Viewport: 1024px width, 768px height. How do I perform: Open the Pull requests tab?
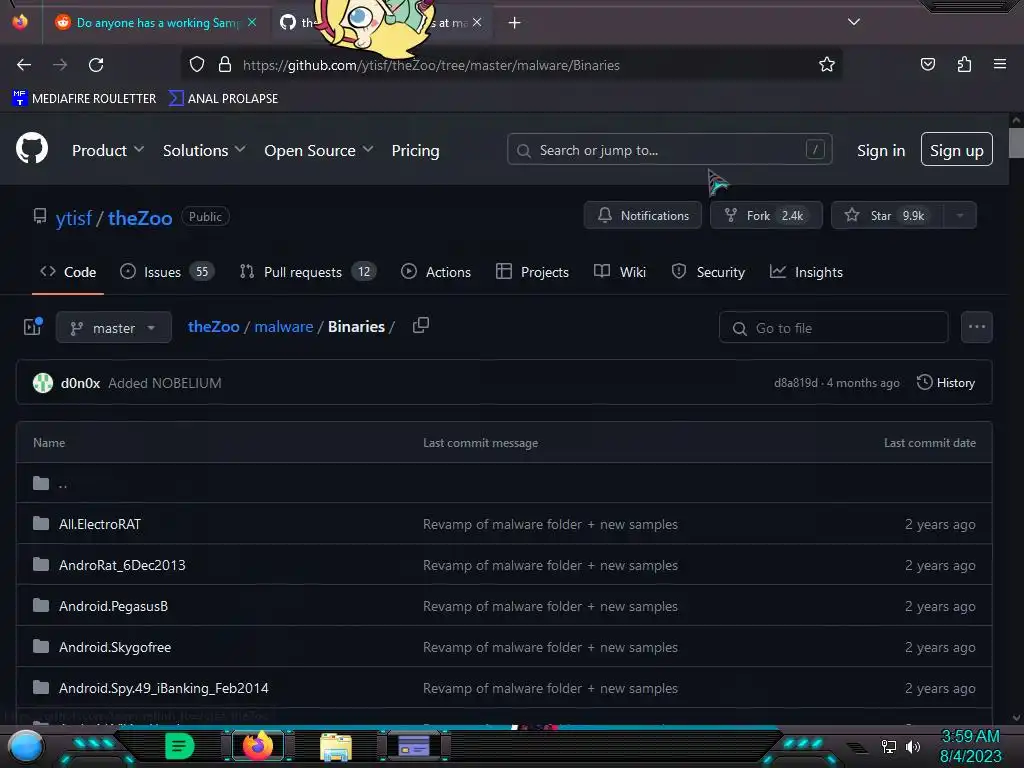click(x=308, y=272)
